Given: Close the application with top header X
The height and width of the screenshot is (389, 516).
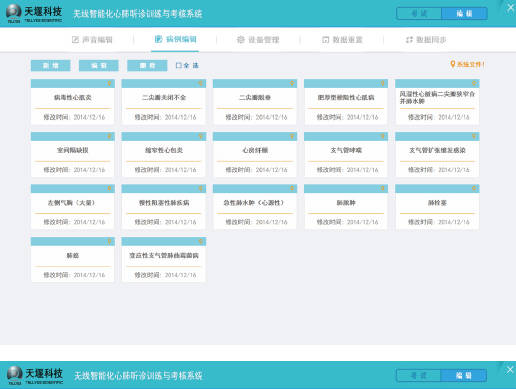Looking at the screenshot, I should (510, 7).
